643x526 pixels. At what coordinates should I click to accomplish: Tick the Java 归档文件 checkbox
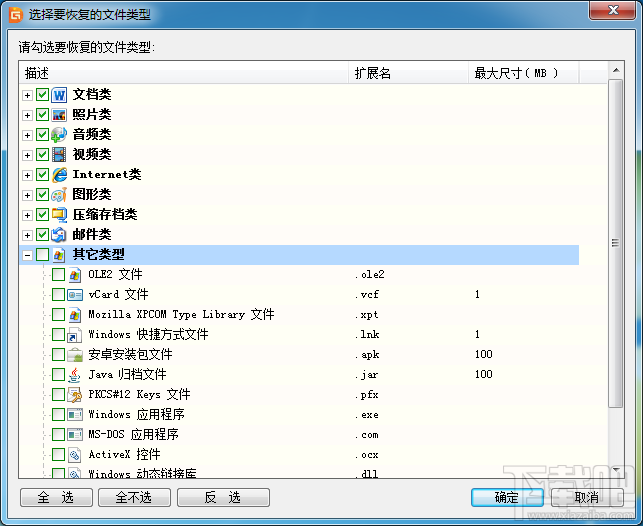click(x=58, y=375)
